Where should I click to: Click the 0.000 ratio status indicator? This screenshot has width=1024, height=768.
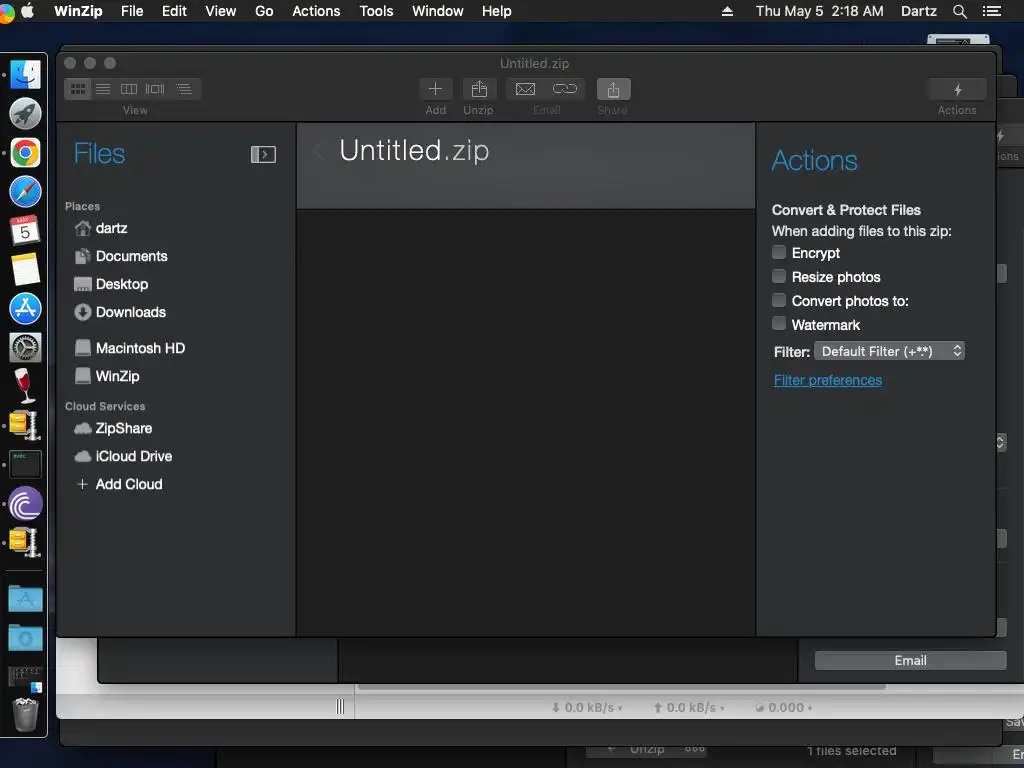(784, 707)
